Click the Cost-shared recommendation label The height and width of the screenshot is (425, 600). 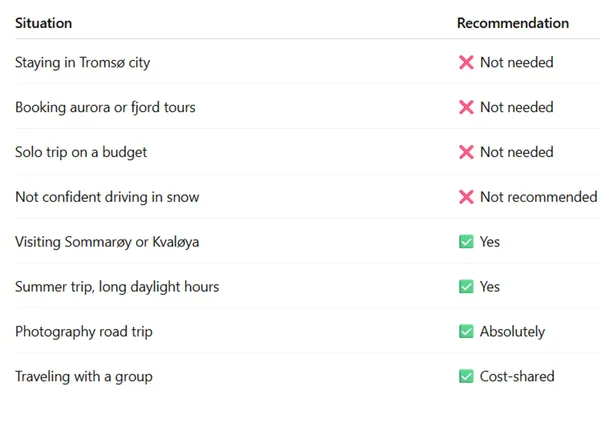pyautogui.click(x=517, y=376)
